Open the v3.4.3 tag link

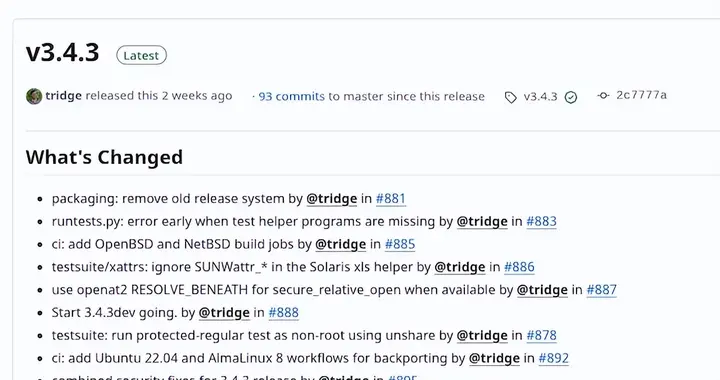pos(540,97)
